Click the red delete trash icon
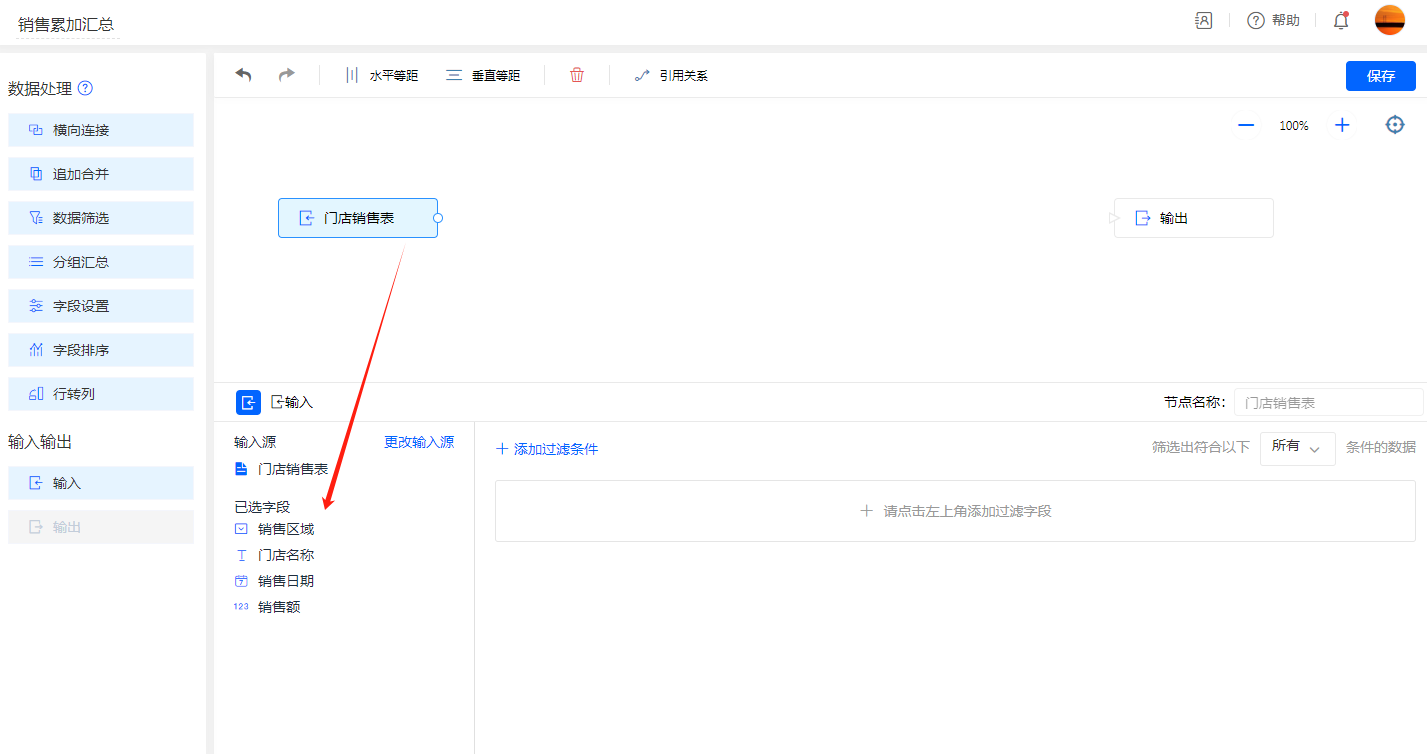This screenshot has height=754, width=1427. [577, 75]
